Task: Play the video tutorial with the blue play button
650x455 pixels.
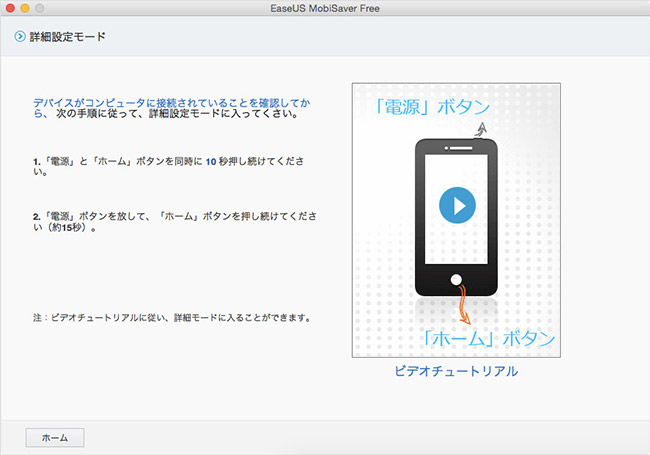Action: point(457,205)
